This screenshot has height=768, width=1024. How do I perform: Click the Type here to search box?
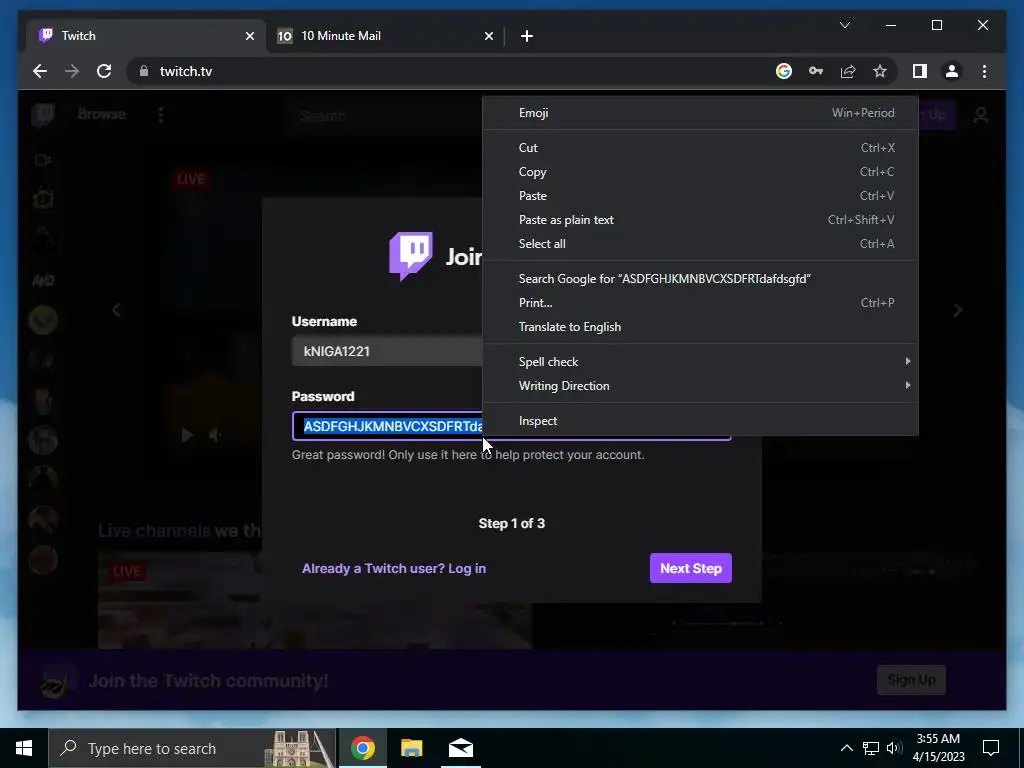click(x=192, y=748)
